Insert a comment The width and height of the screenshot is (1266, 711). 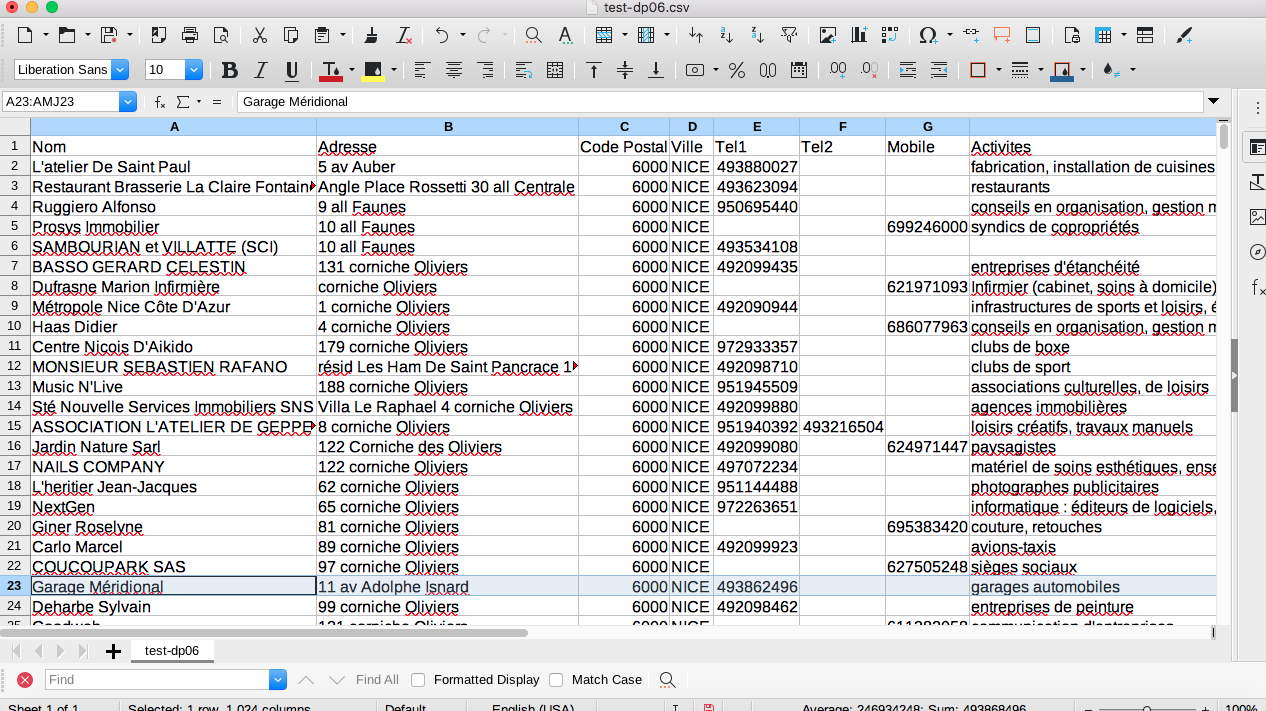point(1002,36)
